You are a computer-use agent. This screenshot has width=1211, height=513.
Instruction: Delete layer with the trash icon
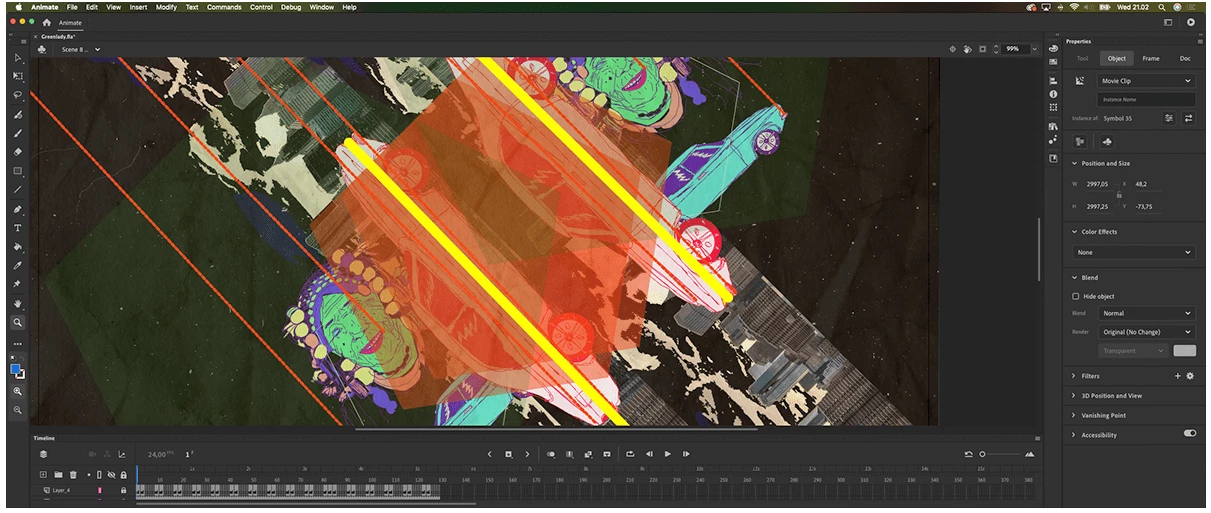73,475
